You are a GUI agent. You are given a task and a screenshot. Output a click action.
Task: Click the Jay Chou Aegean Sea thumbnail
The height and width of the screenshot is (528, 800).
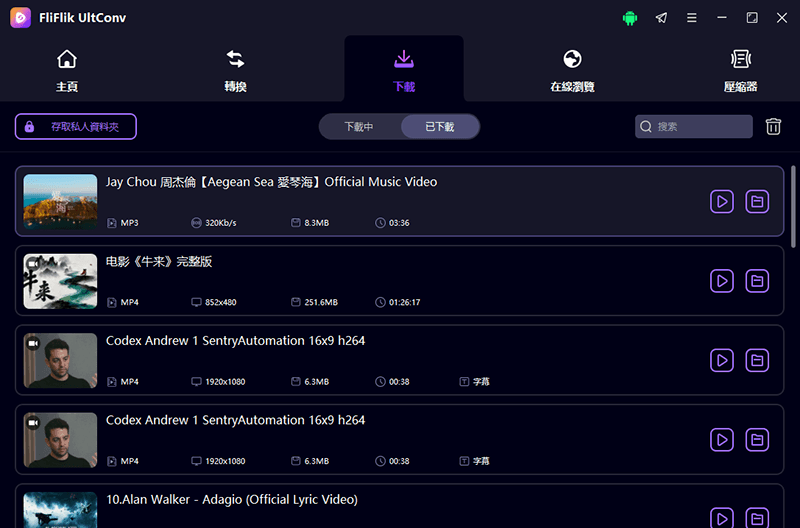60,202
